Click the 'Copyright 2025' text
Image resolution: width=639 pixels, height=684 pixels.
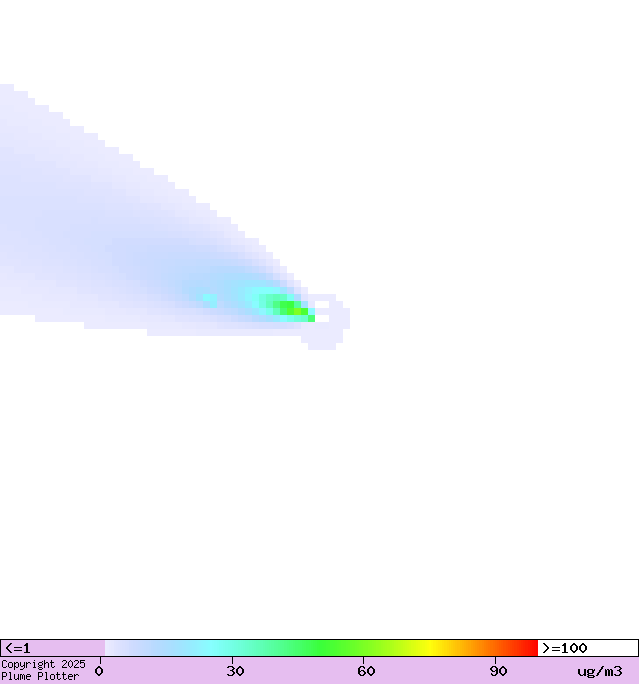(43, 664)
